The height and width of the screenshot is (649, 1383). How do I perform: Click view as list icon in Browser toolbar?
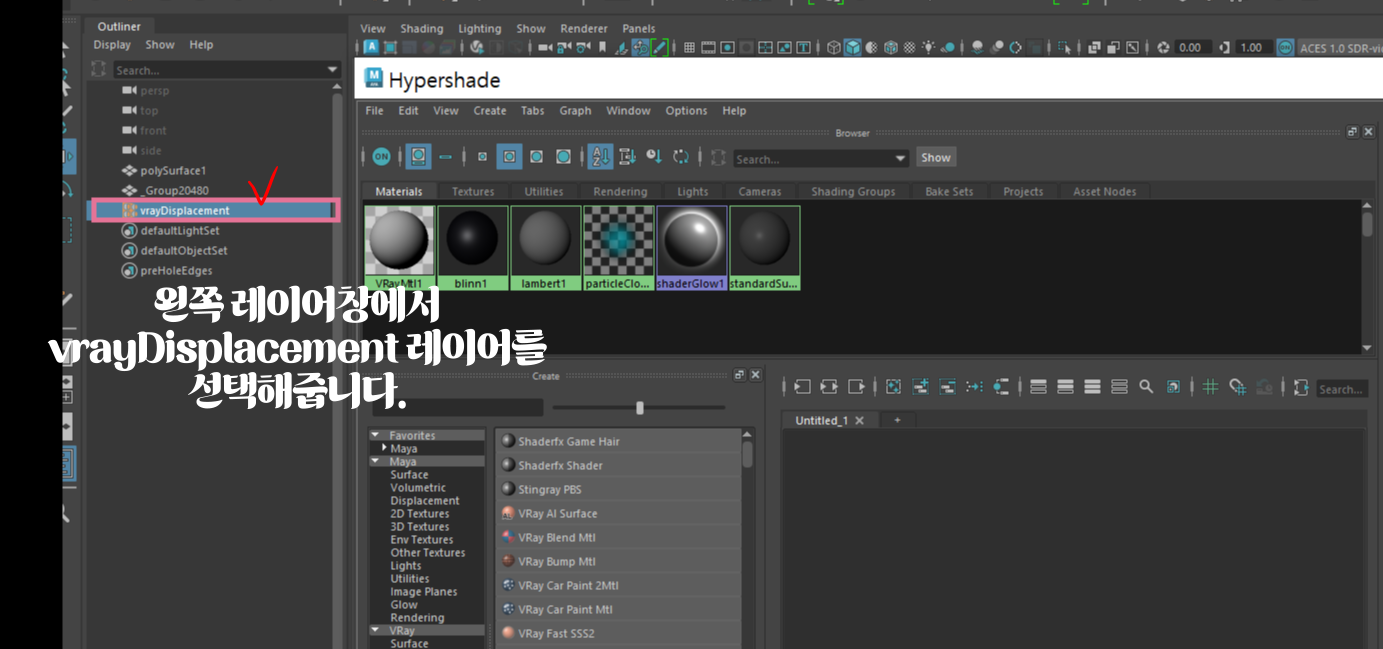445,157
